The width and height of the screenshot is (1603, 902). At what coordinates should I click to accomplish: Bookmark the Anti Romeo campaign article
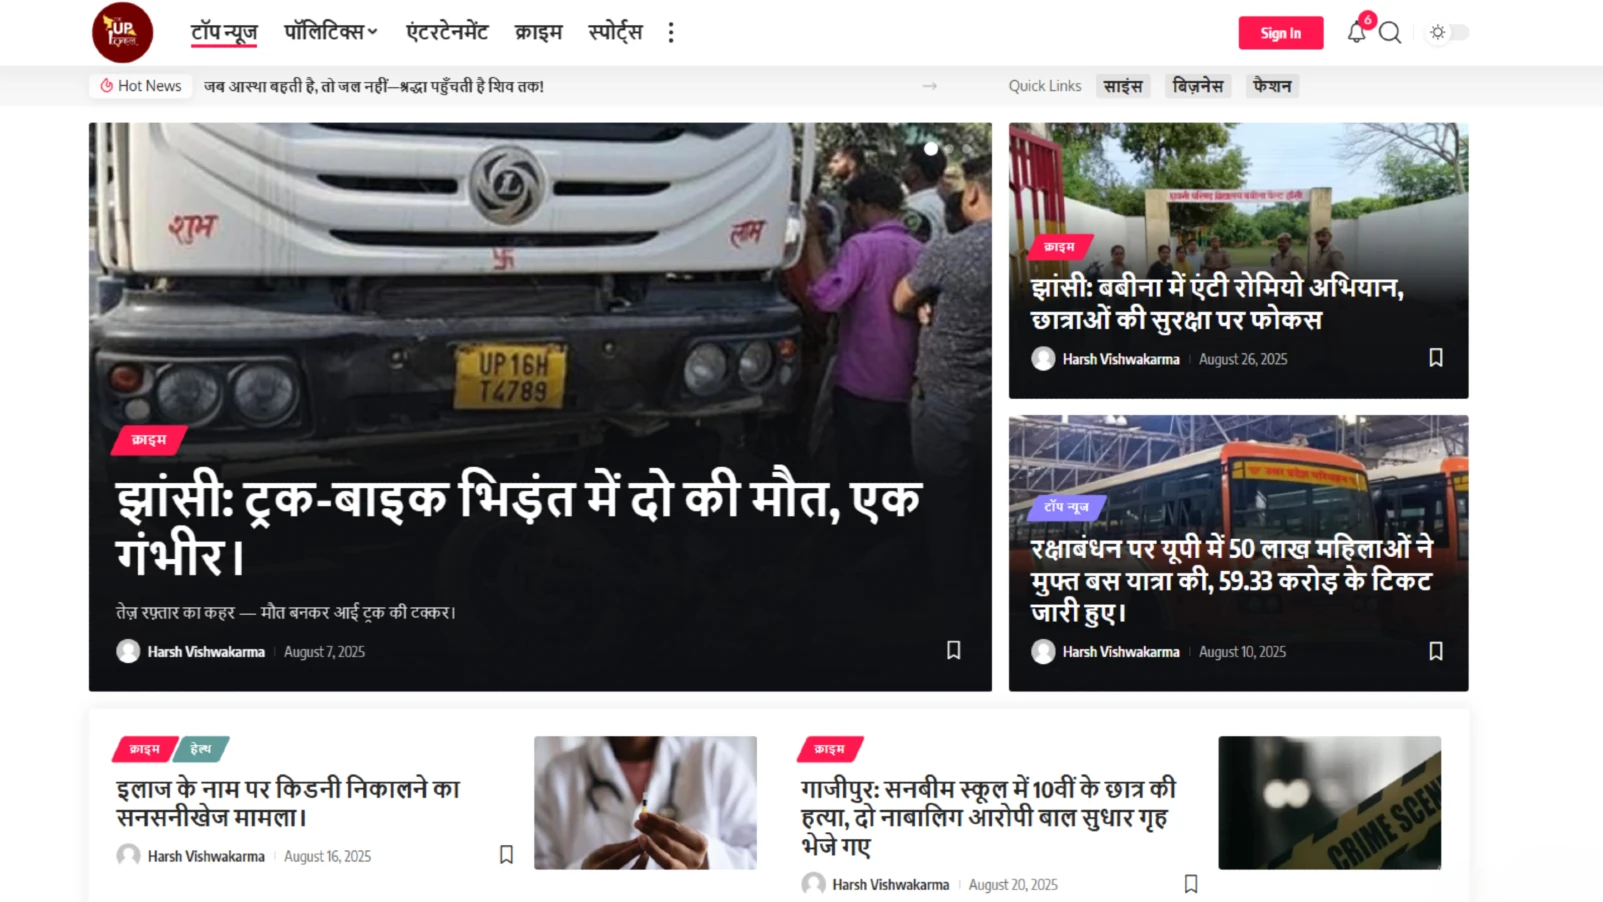coord(1435,358)
